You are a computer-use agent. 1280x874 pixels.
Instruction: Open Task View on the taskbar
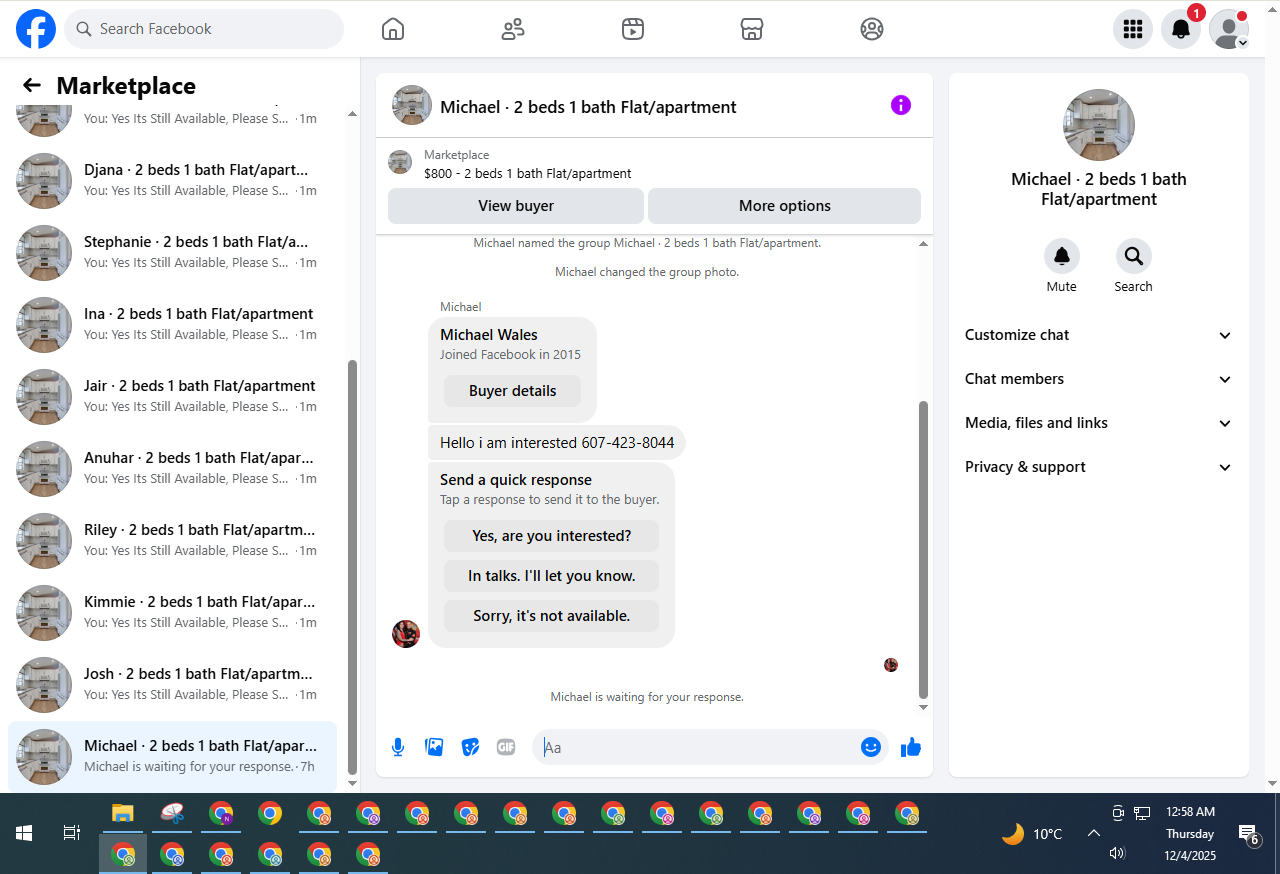click(x=72, y=833)
